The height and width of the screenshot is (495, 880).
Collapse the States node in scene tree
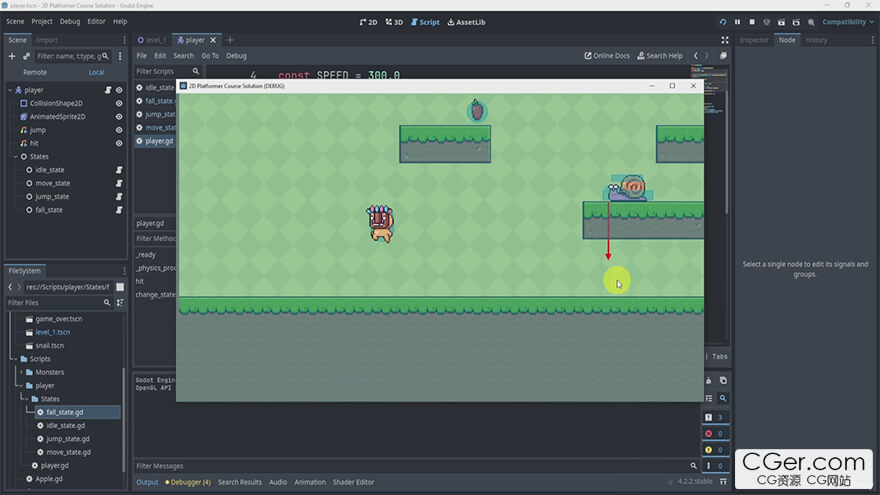[15, 157]
